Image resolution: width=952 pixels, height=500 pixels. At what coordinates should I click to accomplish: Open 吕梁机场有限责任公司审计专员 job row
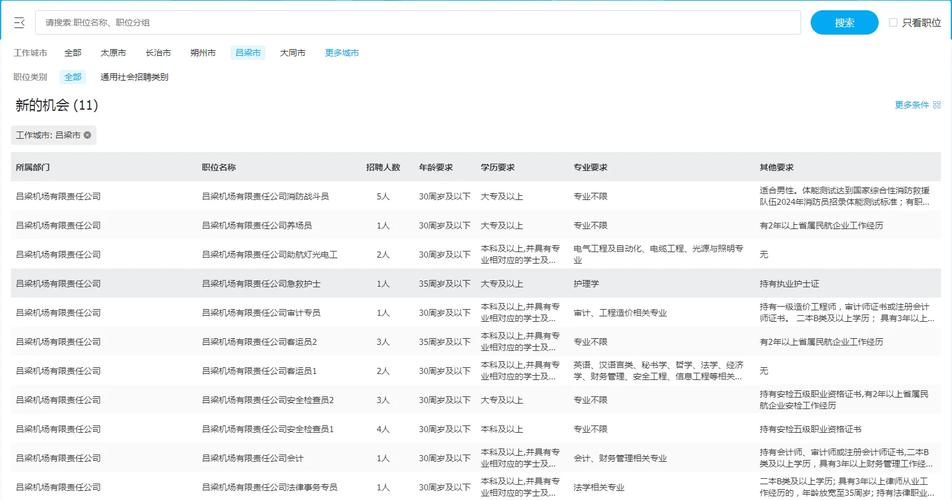click(x=261, y=313)
